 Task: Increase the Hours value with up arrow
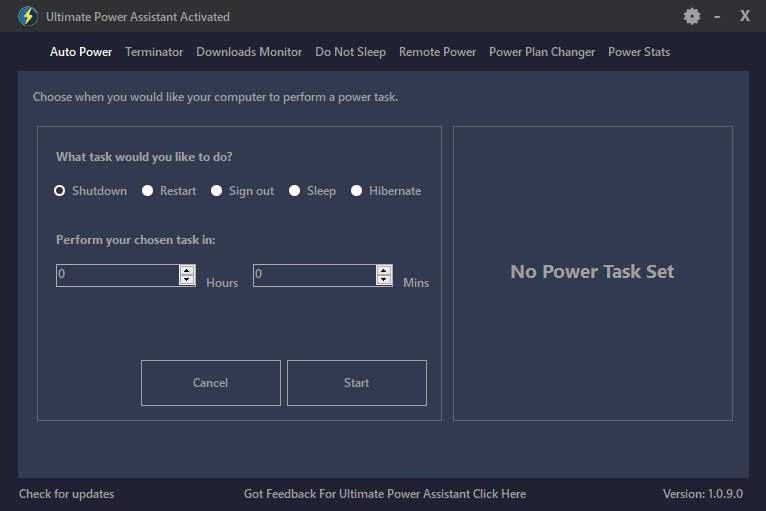[187, 270]
